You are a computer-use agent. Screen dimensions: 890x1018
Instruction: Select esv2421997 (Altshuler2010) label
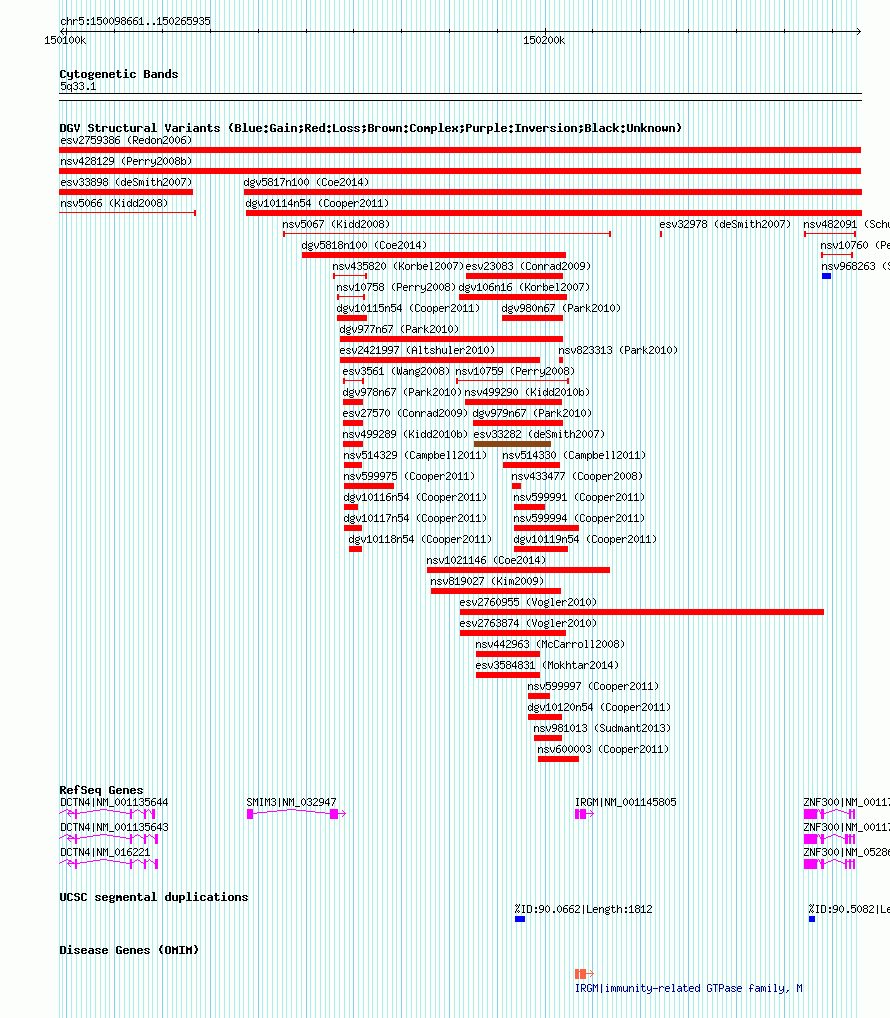417,350
